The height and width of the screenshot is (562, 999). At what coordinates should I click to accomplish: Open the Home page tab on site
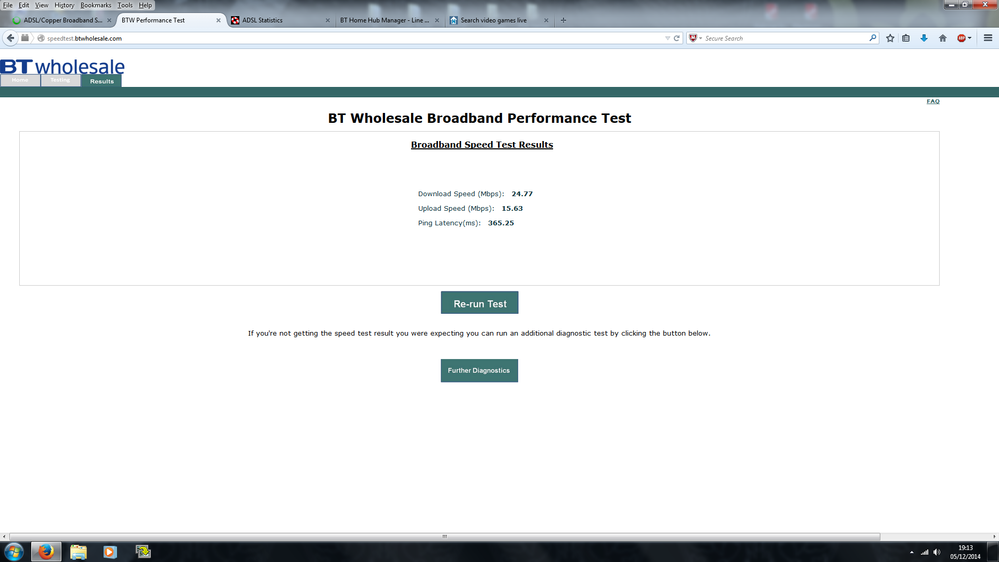[x=20, y=80]
